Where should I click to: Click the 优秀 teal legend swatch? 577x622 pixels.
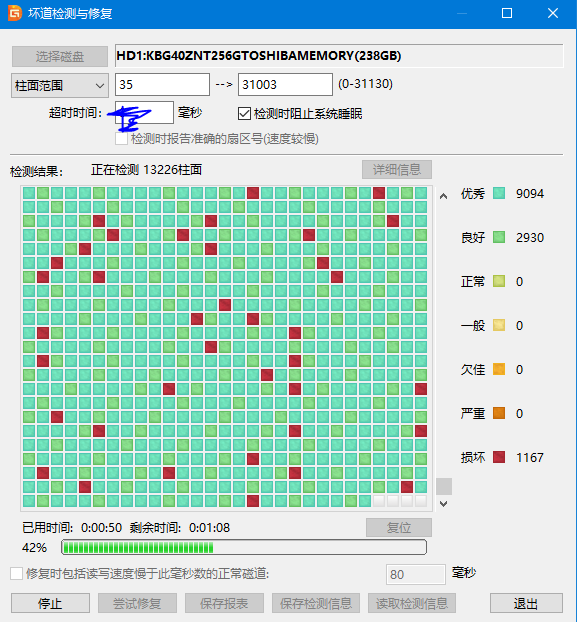(499, 194)
